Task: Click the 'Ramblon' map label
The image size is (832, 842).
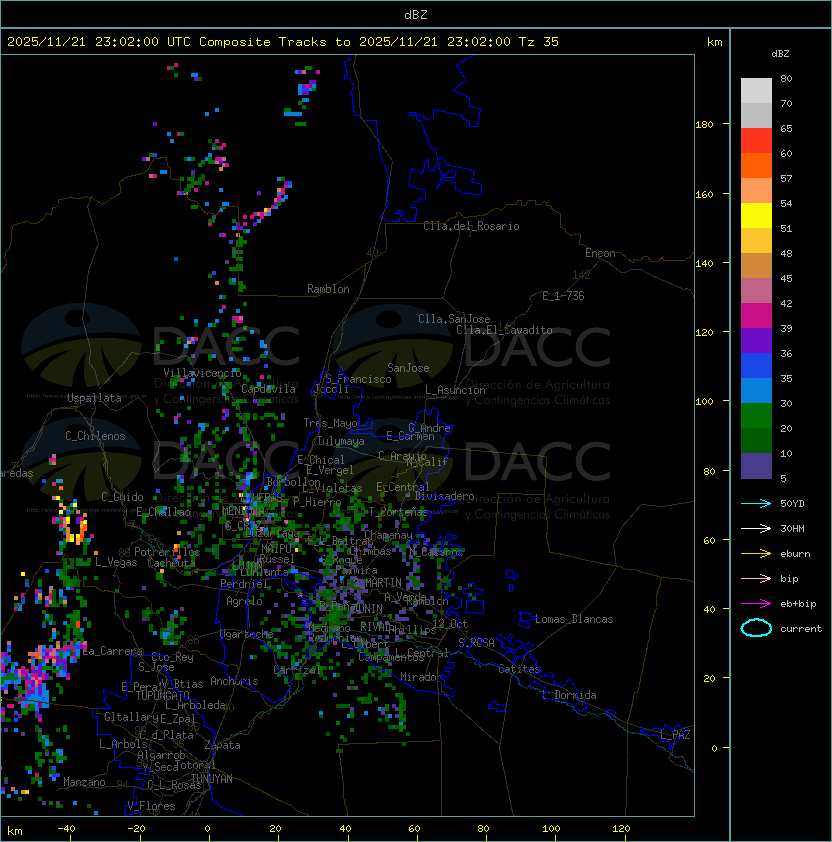Action: [x=328, y=289]
